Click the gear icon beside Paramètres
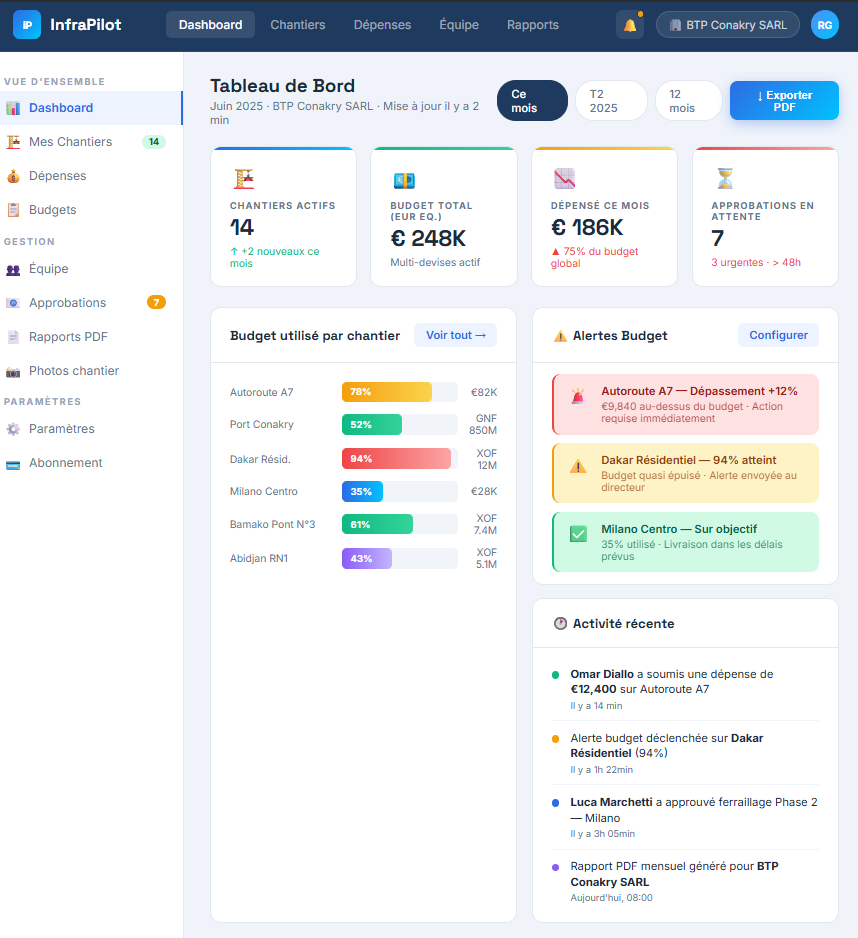Image resolution: width=858 pixels, height=938 pixels. pos(13,429)
